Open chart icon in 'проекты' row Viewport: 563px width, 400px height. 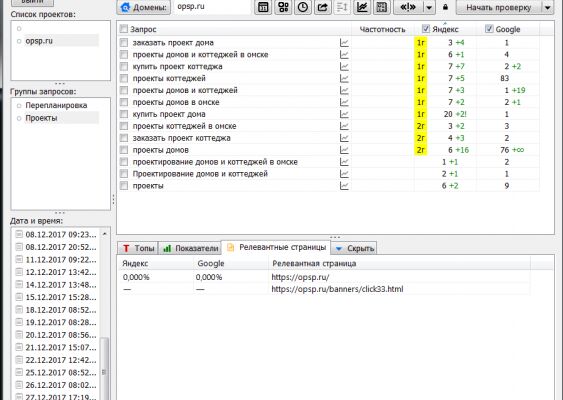(x=344, y=186)
